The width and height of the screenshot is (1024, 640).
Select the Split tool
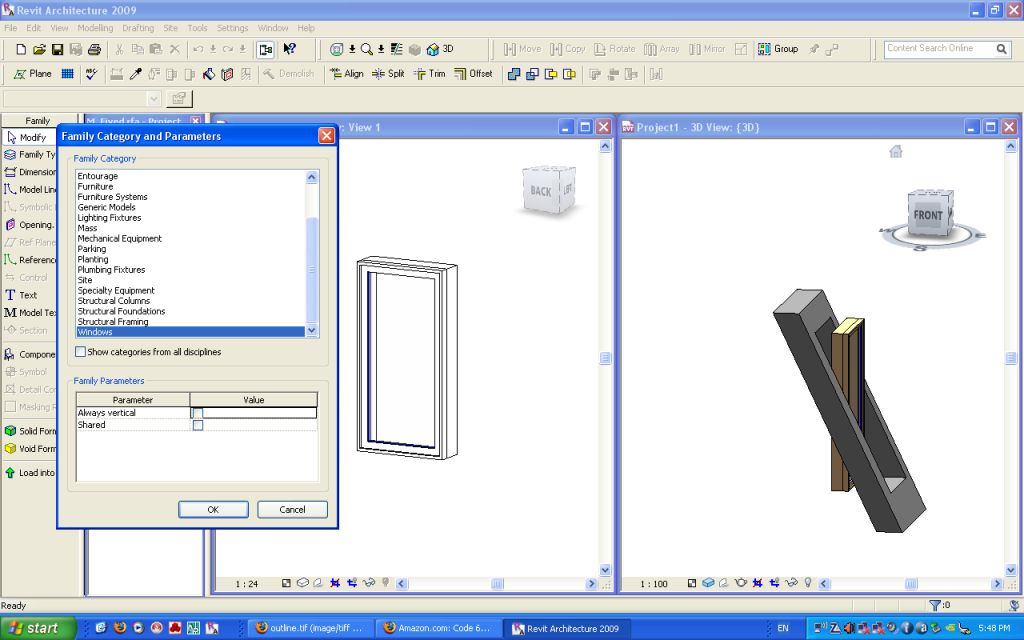(389, 74)
